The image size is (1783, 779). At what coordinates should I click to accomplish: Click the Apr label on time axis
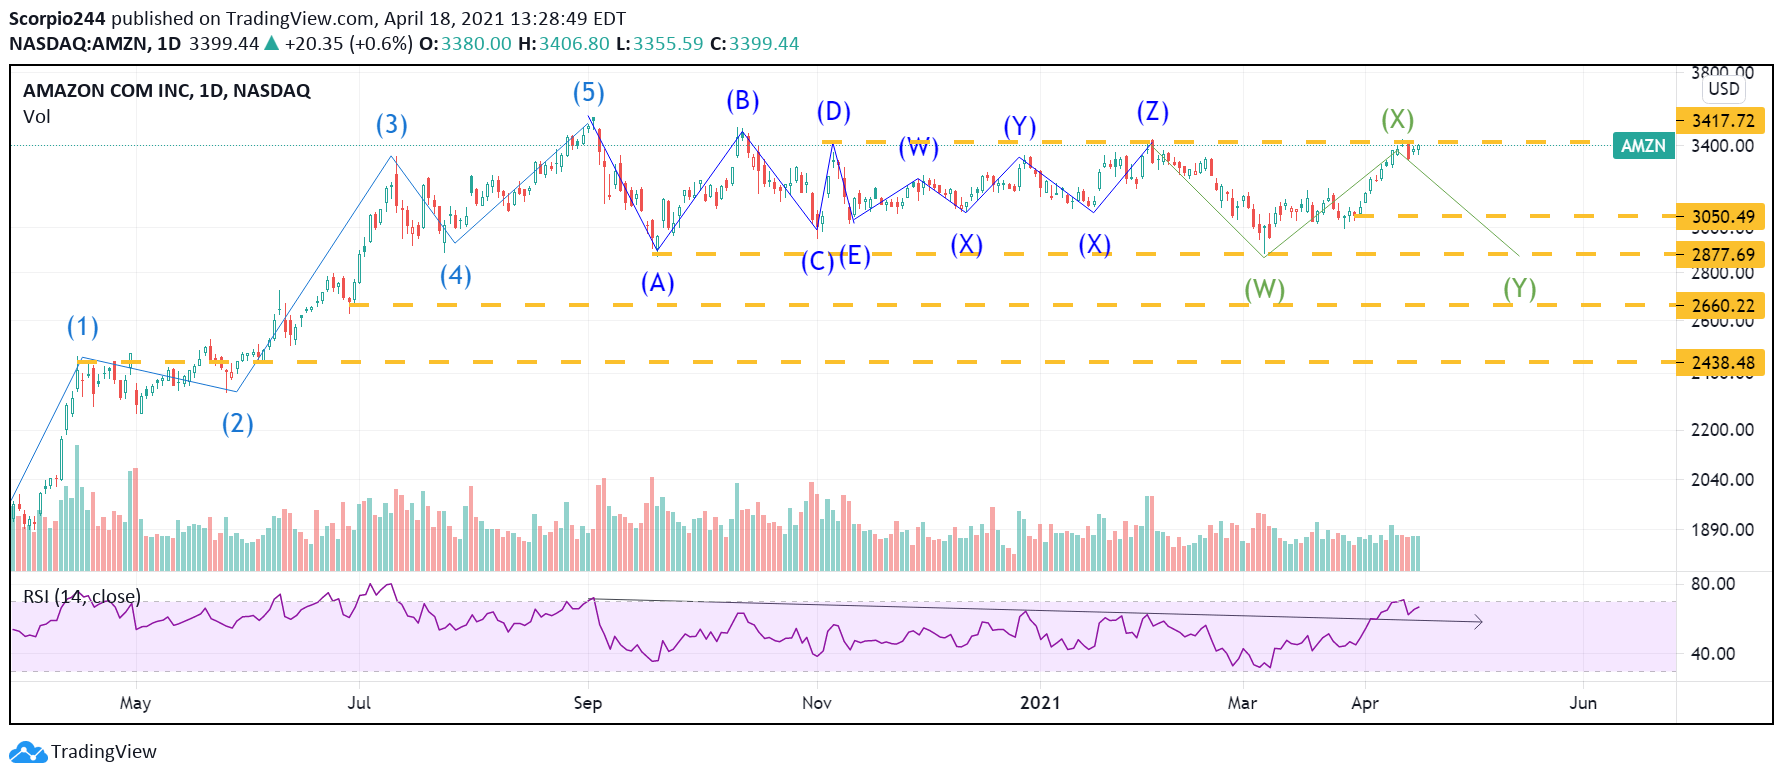point(1365,703)
